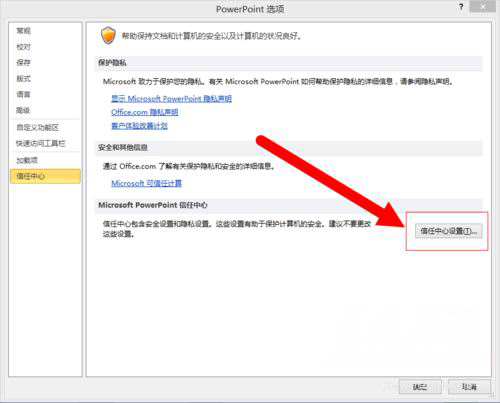Click the 信任中心设置(T)... button
Image resolution: width=500 pixels, height=403 pixels.
tap(449, 231)
